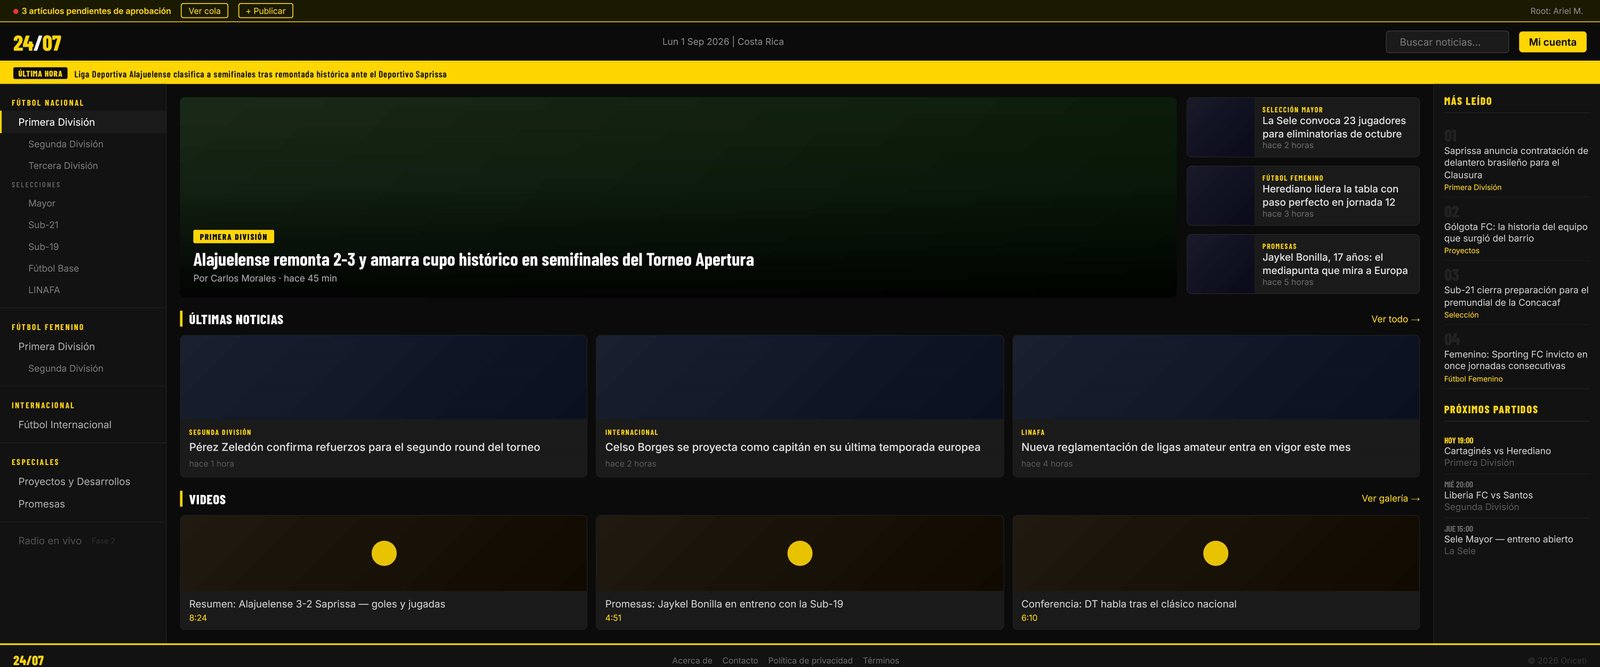Open most-read Sub-21 premundial Concacaf story
This screenshot has height=667, width=1600.
(1516, 296)
